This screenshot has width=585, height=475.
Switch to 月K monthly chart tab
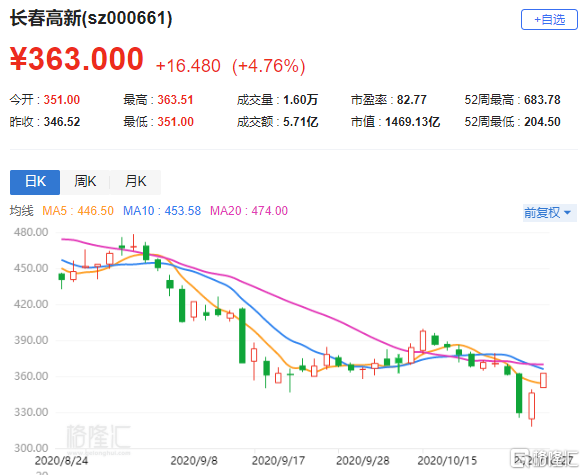point(135,182)
